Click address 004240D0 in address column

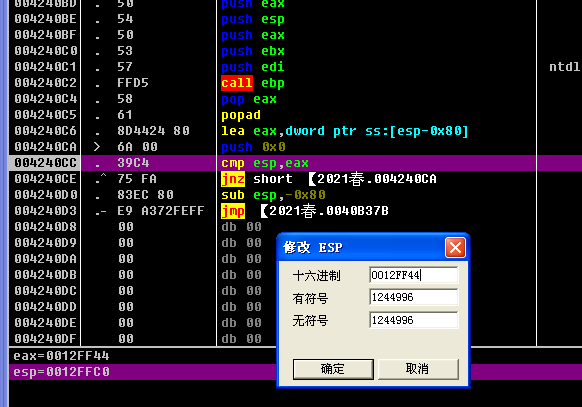coord(46,195)
